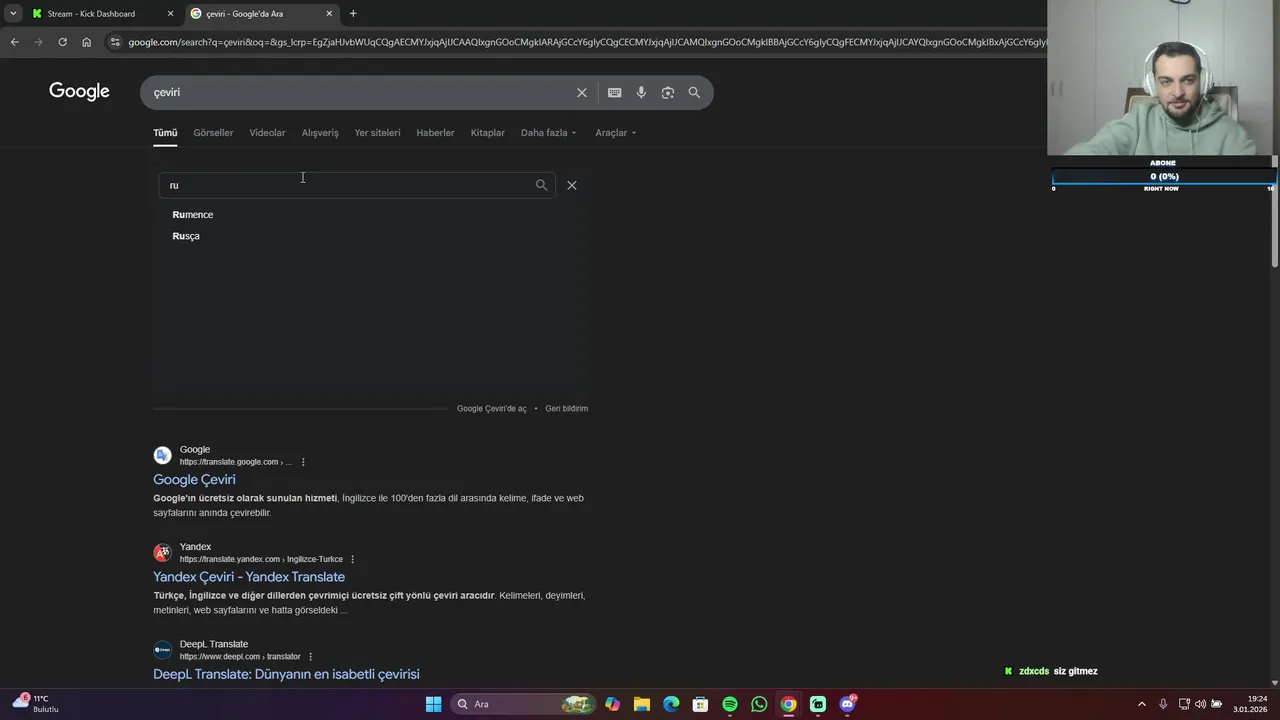Expand the Araçlar dropdown
This screenshot has height=720, width=1280.
(x=616, y=133)
